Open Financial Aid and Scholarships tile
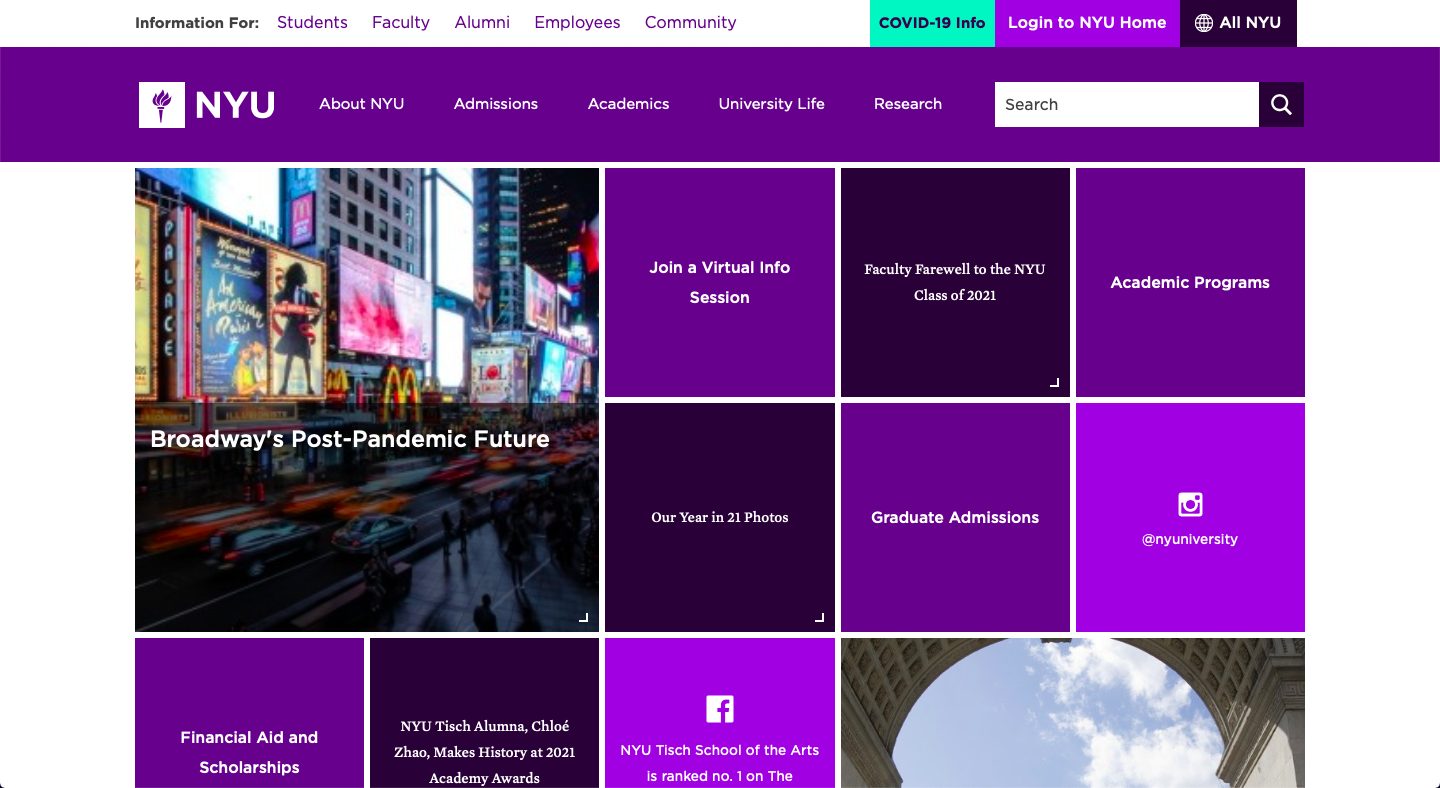The height and width of the screenshot is (788, 1440). click(x=249, y=713)
